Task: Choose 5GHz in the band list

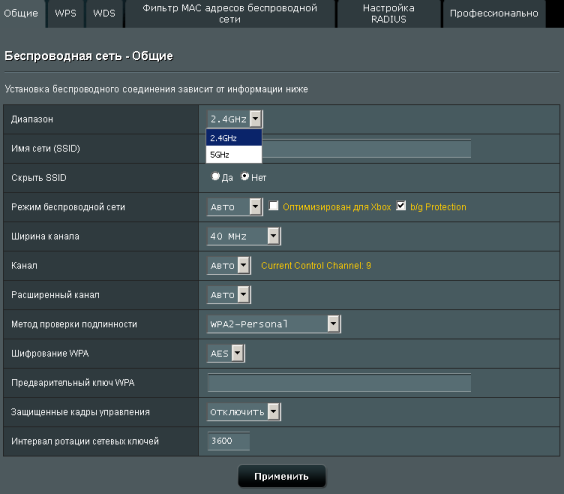Action: click(x=234, y=155)
